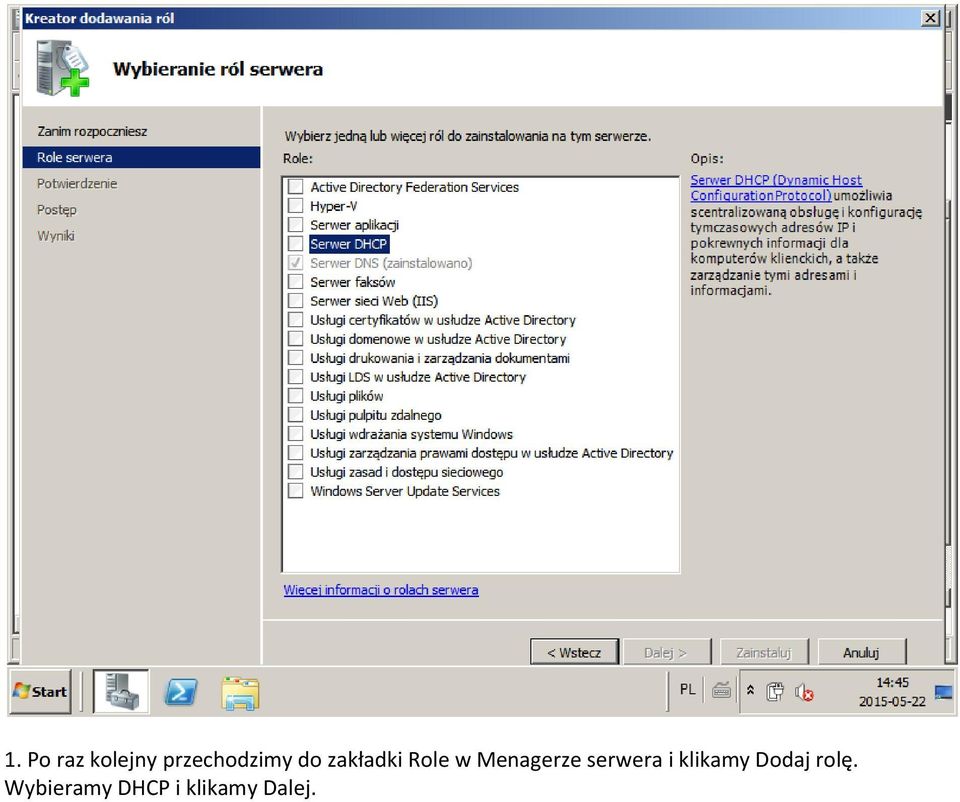
Task: Check Usługi pulpitu zdalnego checkbox
Action: pyautogui.click(x=296, y=414)
